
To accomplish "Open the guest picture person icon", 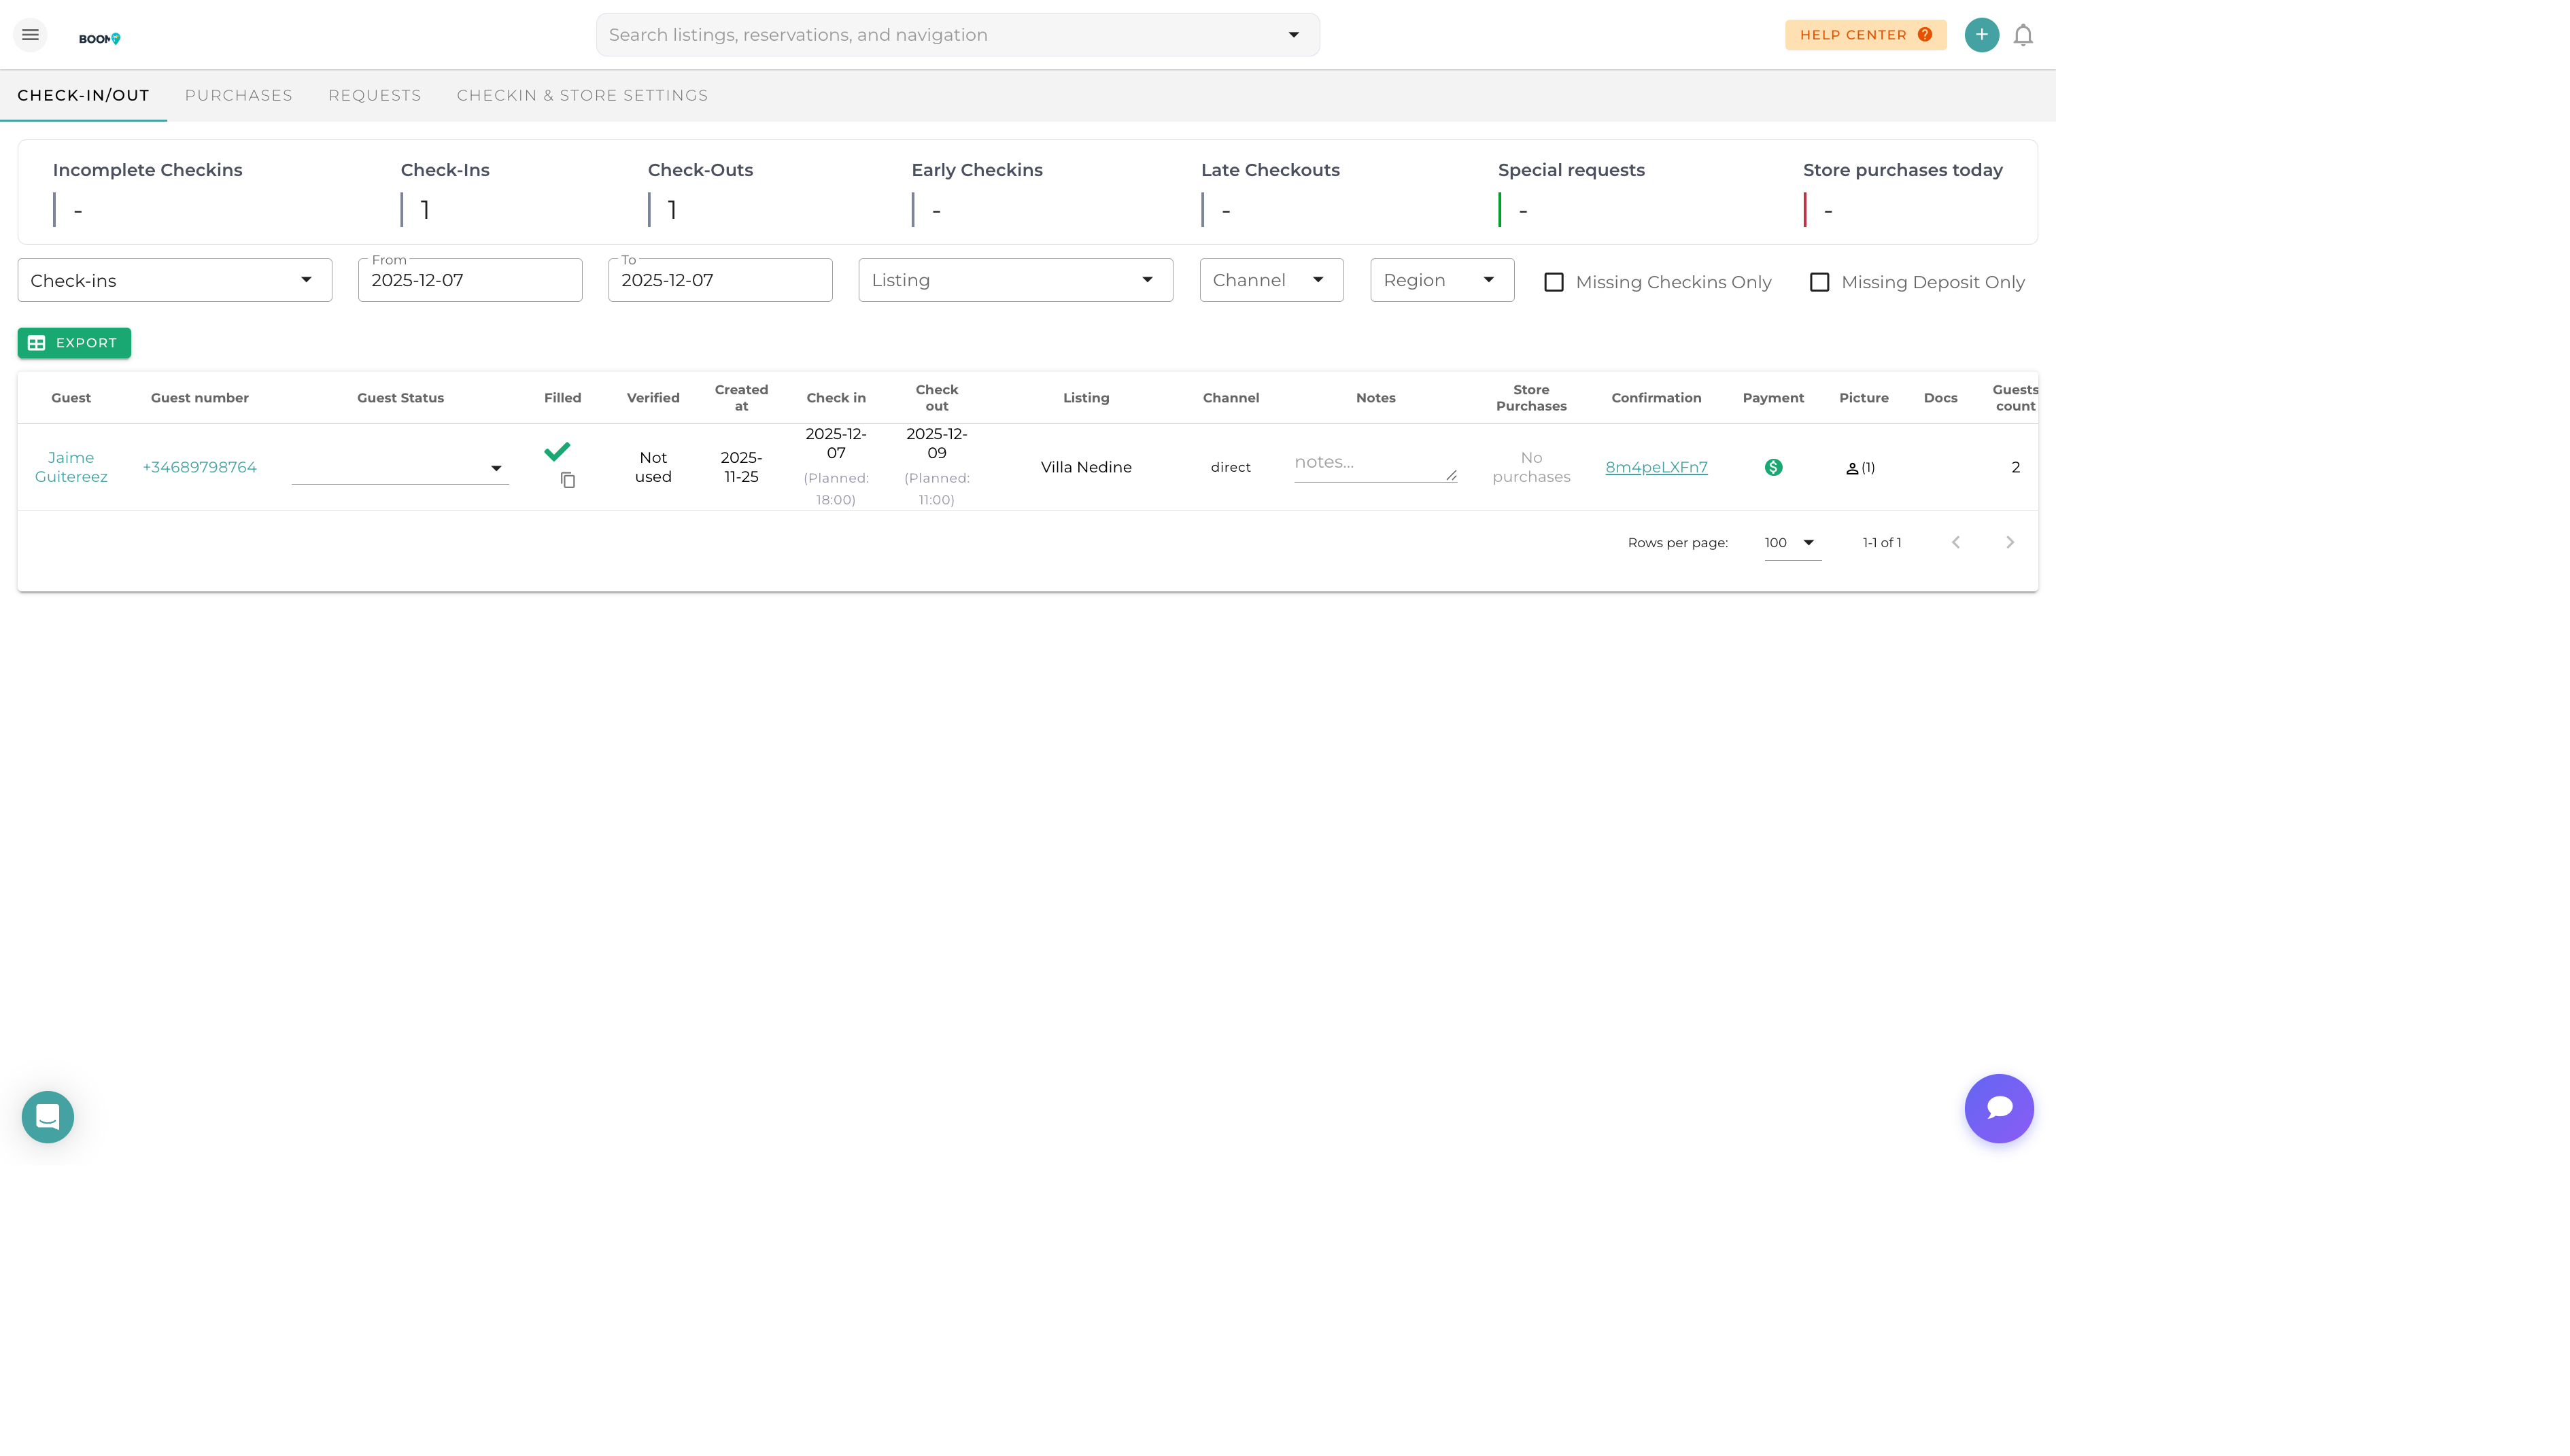I will (x=1852, y=468).
